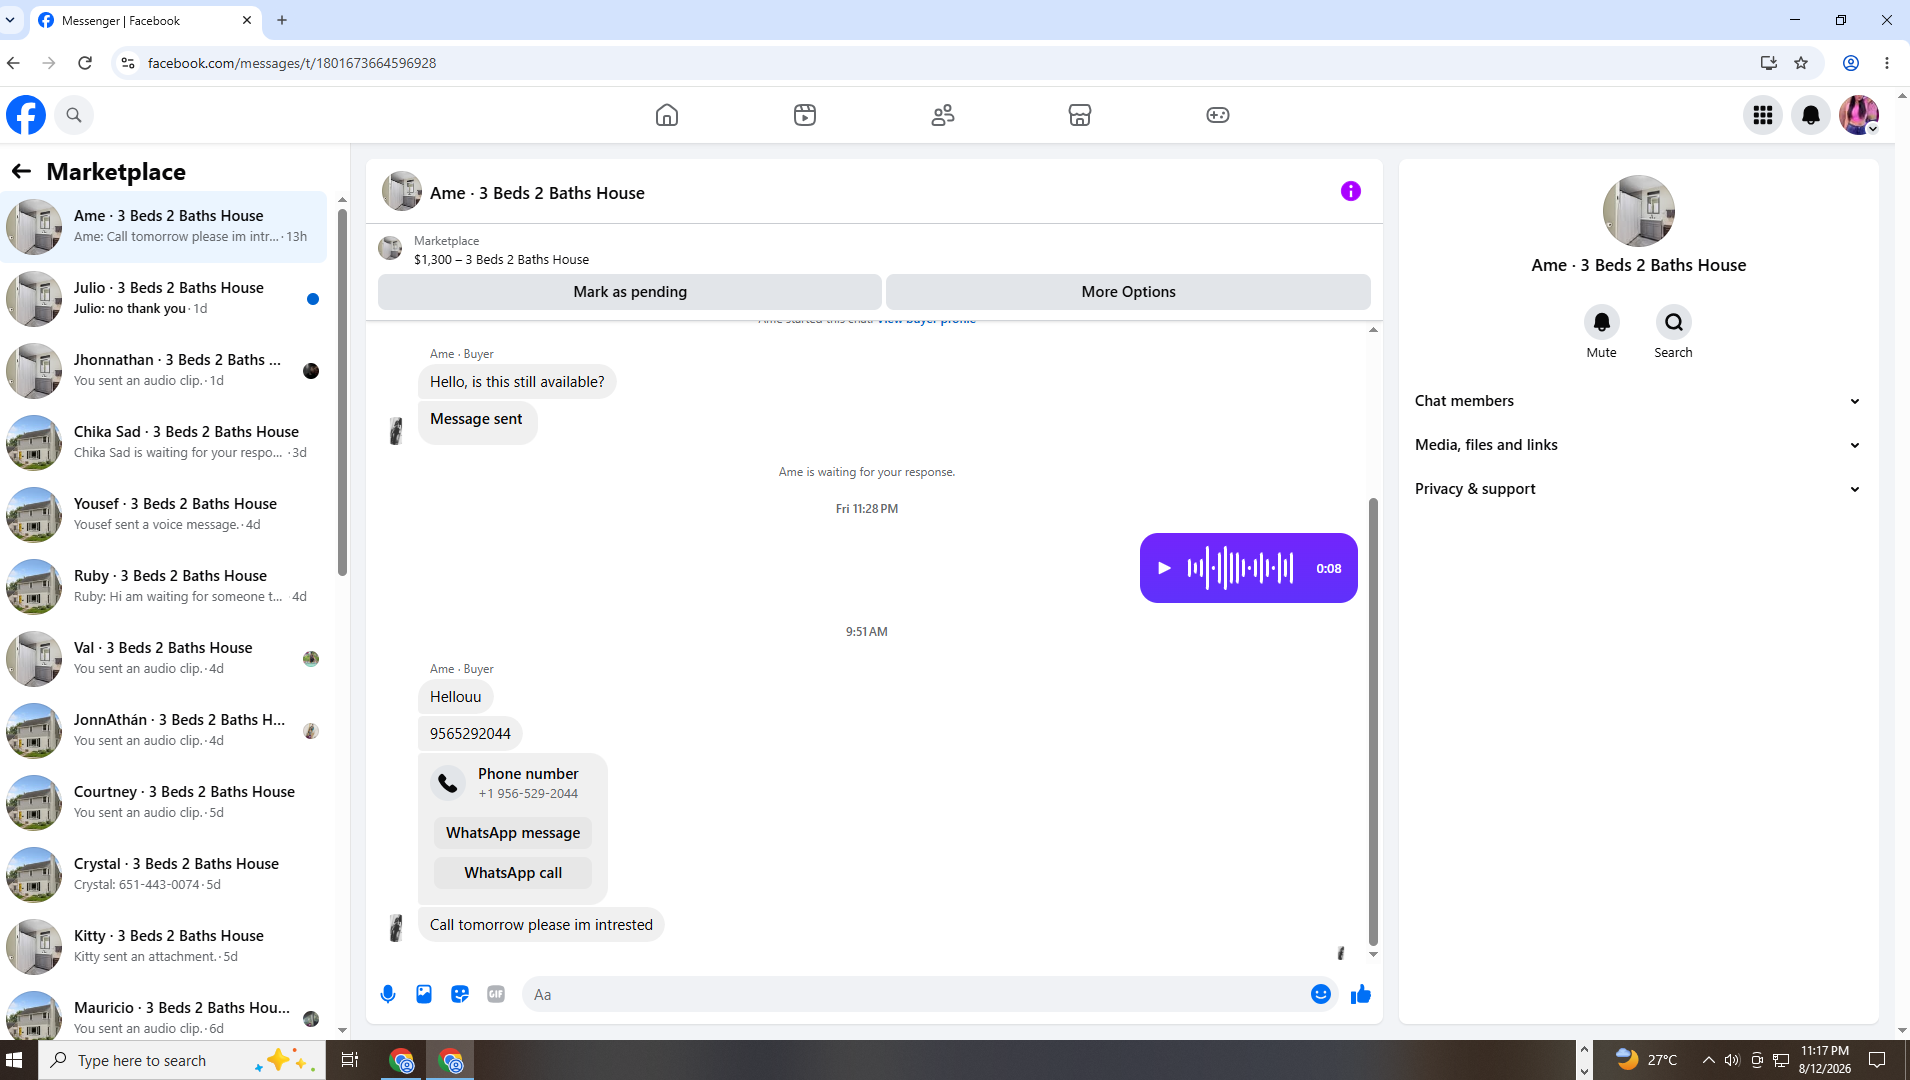Send a thumbs-up like

click(1361, 994)
